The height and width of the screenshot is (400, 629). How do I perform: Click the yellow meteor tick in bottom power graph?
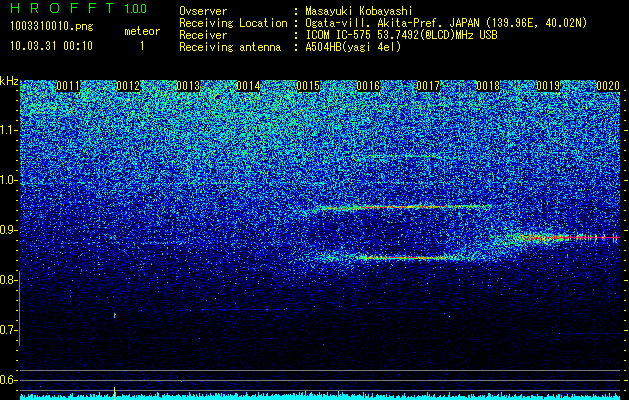pyautogui.click(x=115, y=393)
